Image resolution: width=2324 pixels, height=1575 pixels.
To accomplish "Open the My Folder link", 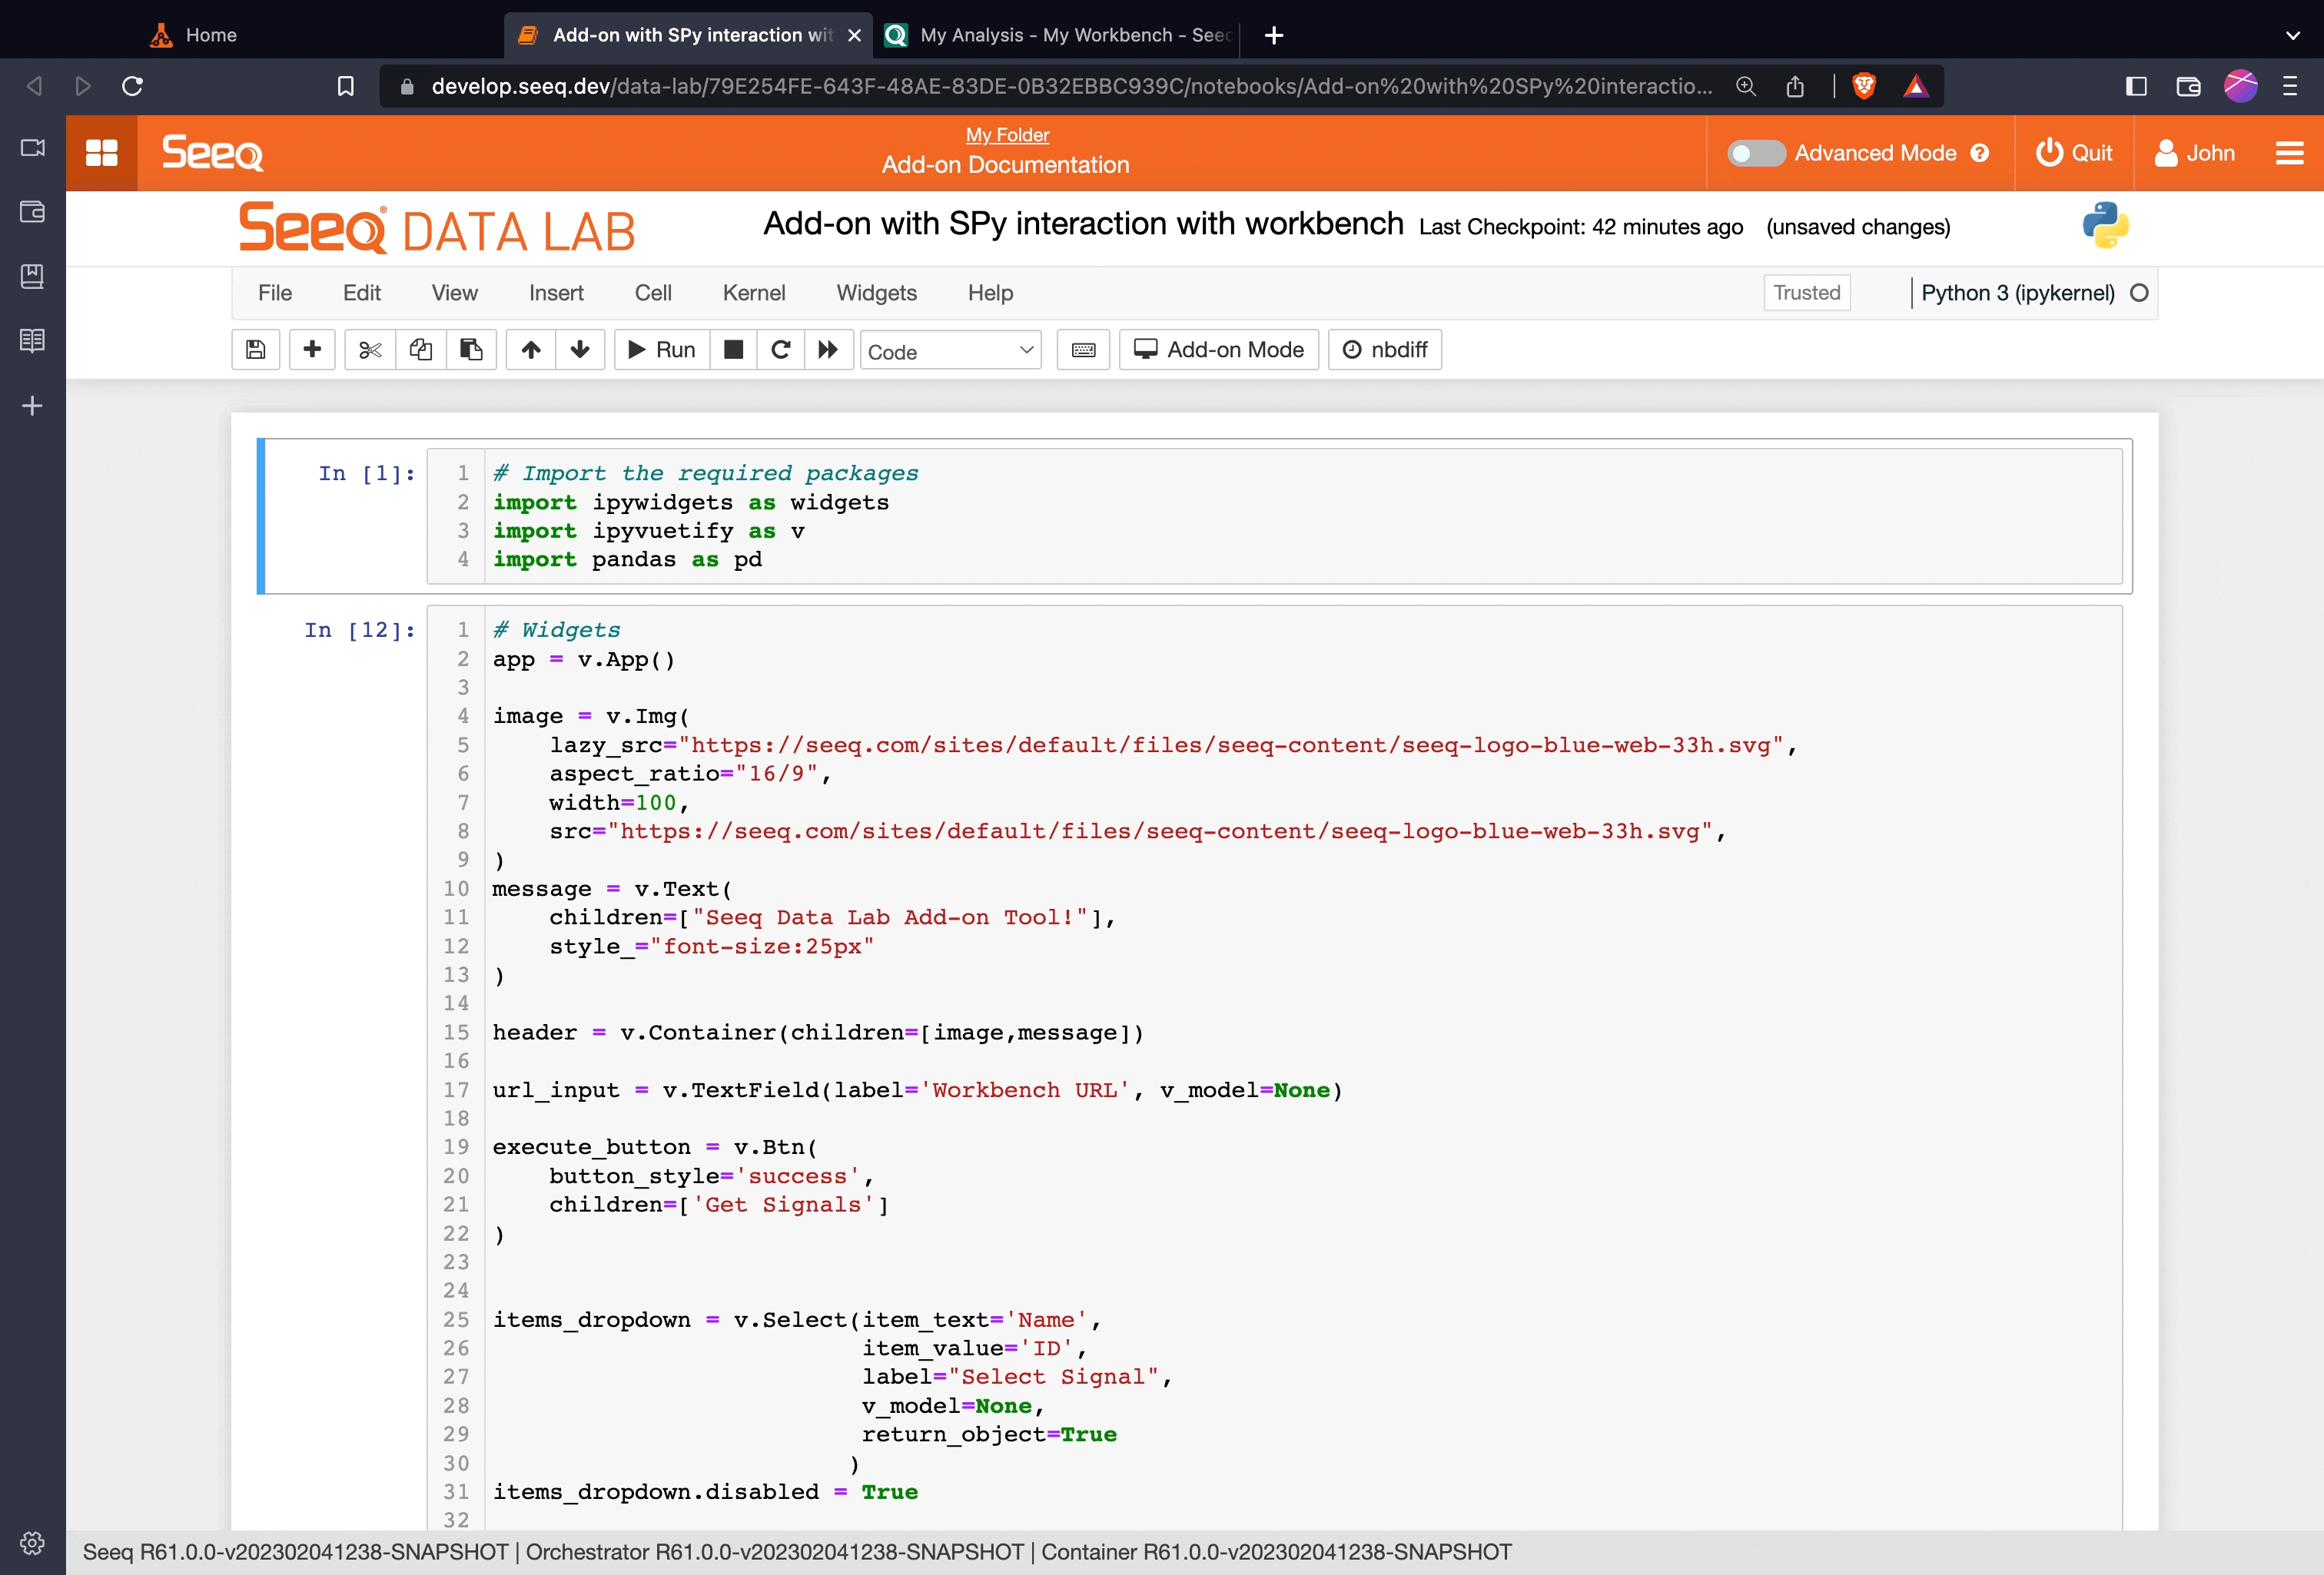I will click(x=1006, y=135).
